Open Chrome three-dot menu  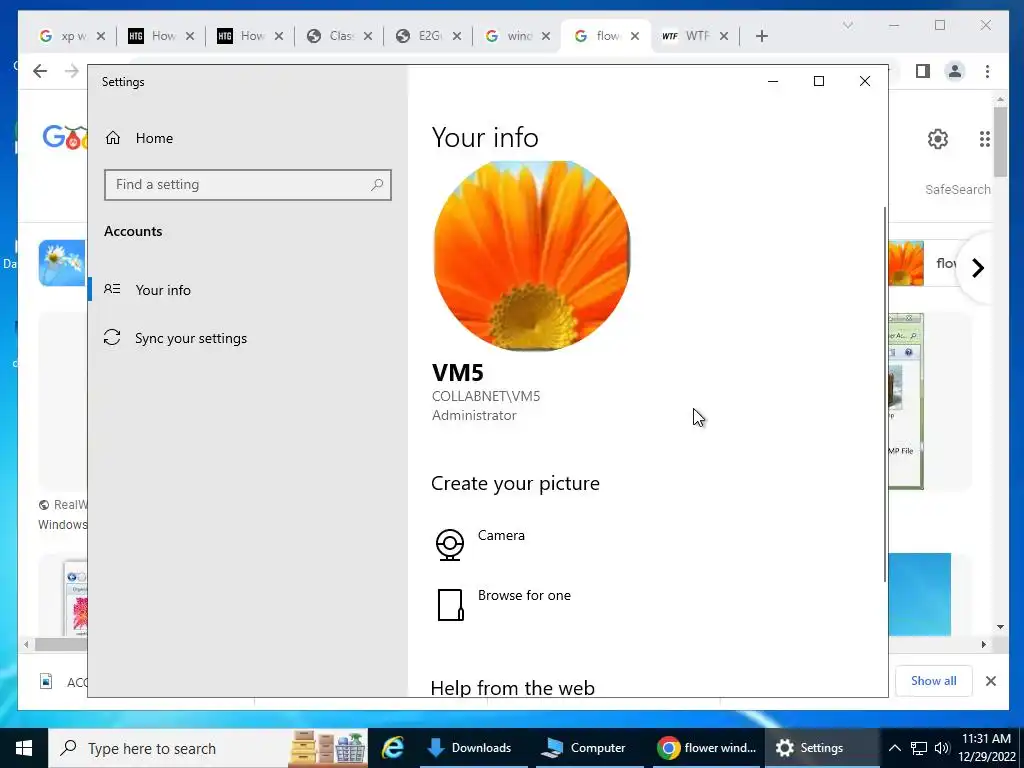coord(987,71)
